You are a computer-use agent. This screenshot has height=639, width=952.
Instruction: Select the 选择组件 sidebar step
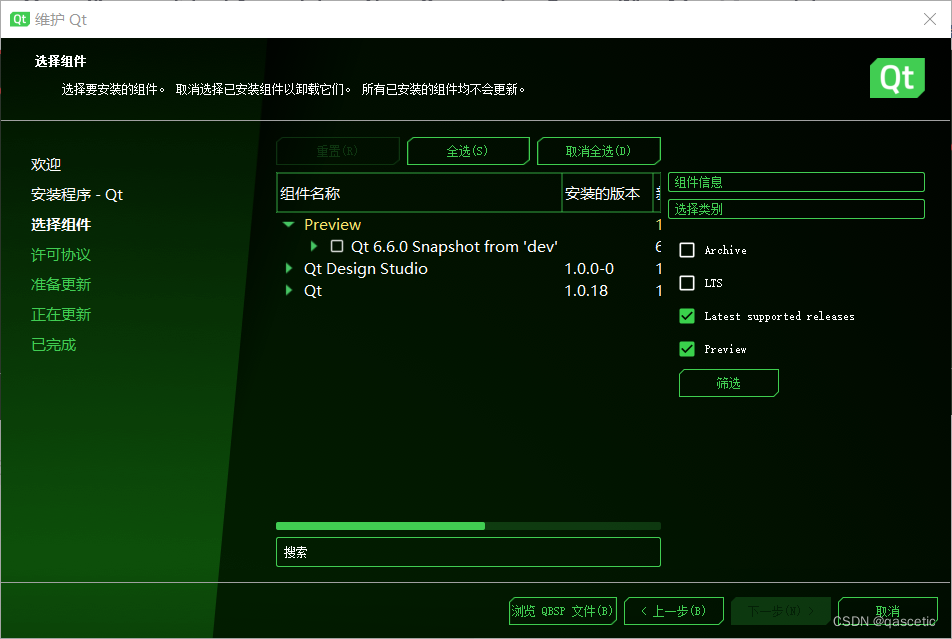[x=61, y=225]
